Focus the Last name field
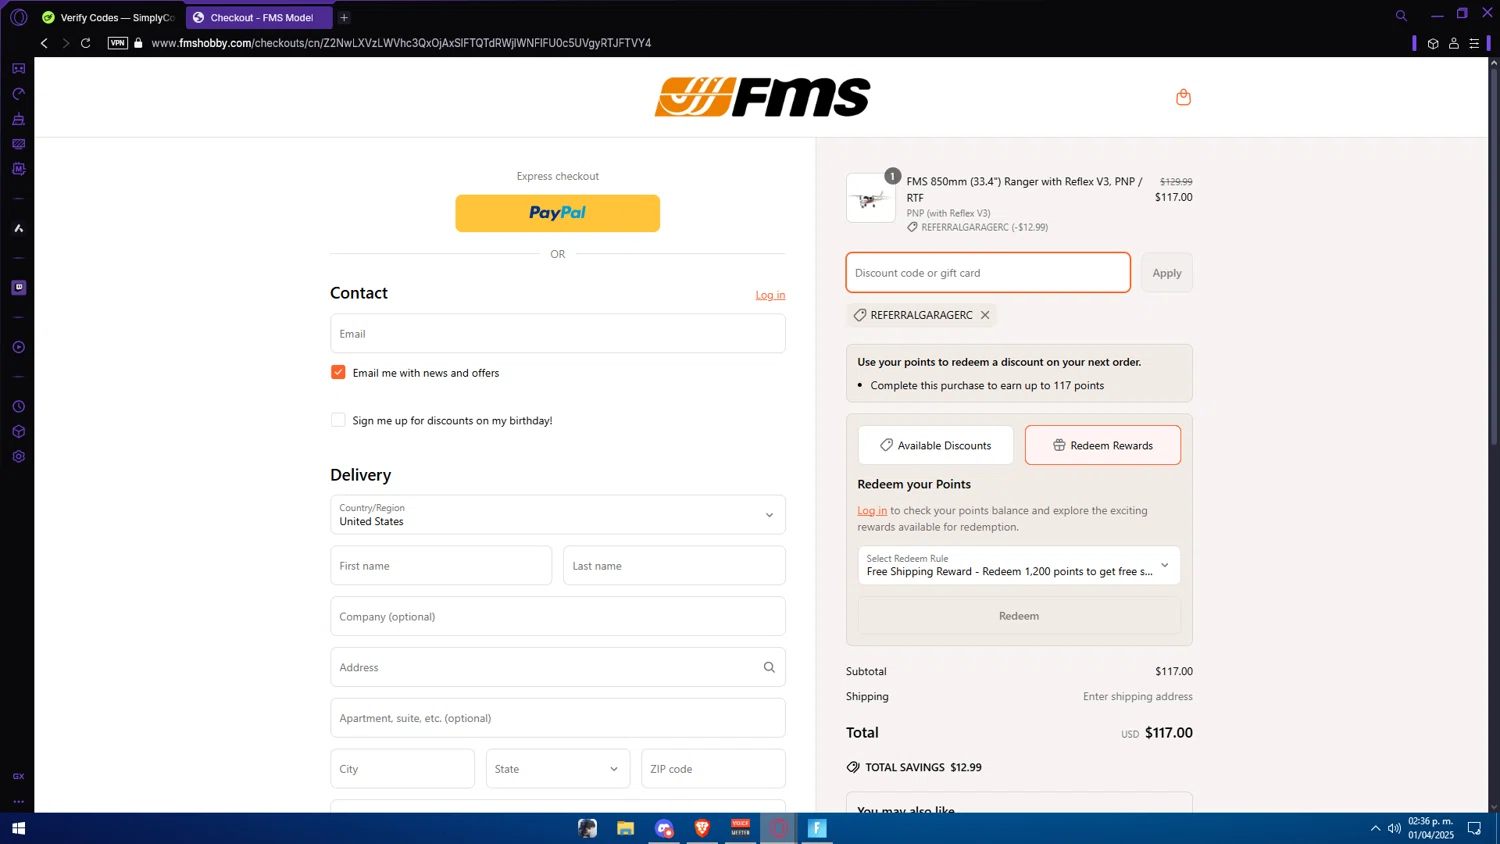Viewport: 1500px width, 844px height. 674,566
